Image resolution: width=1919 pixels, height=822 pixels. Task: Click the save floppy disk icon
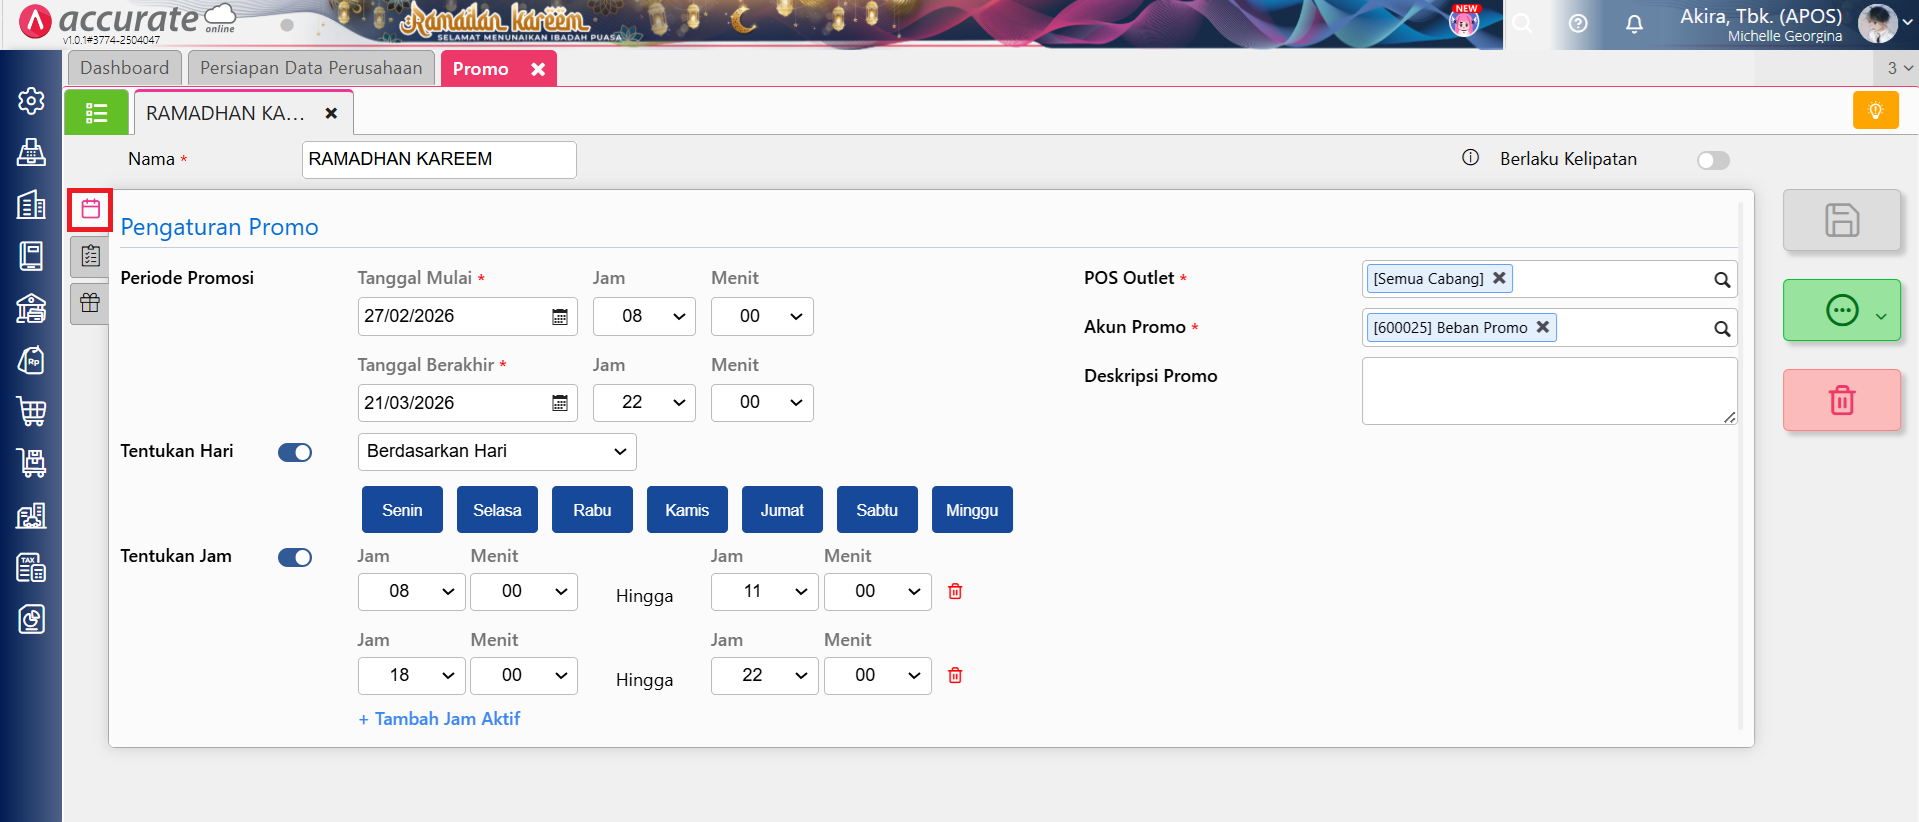pyautogui.click(x=1841, y=220)
